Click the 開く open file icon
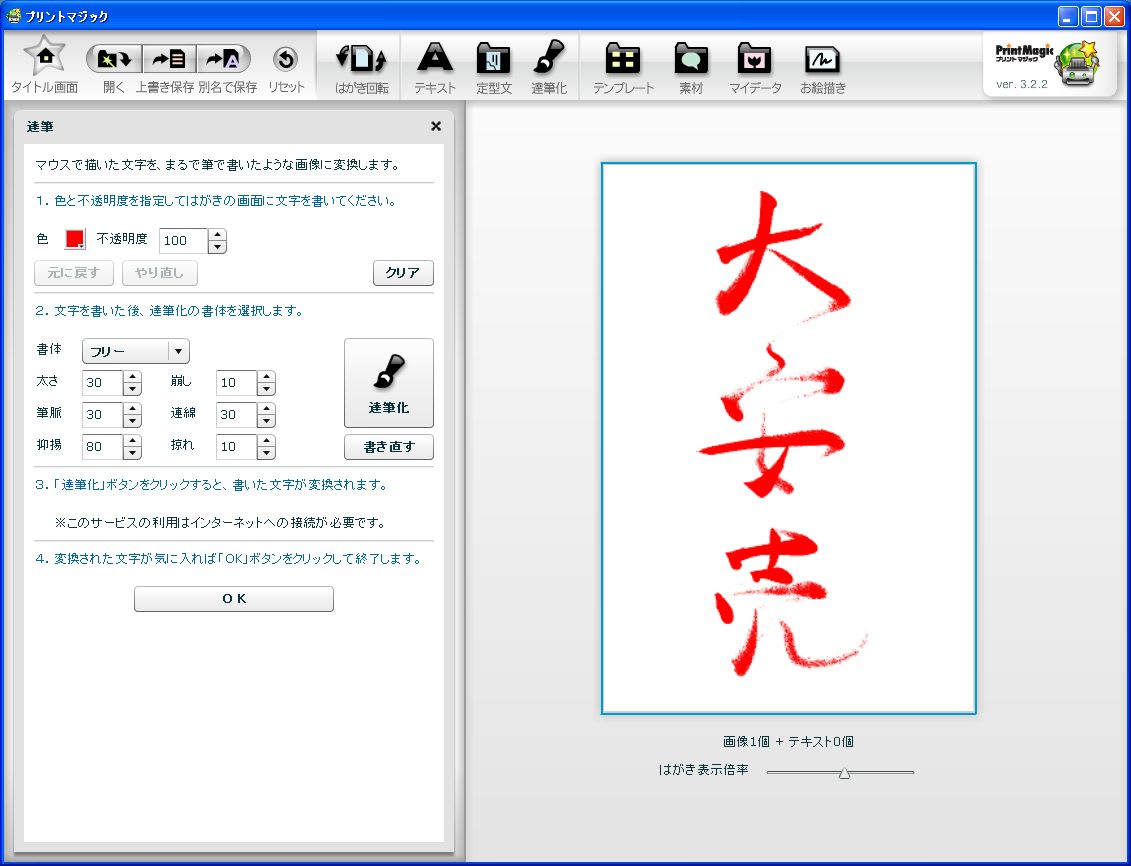Screen dimensions: 1131x866 coord(114,60)
